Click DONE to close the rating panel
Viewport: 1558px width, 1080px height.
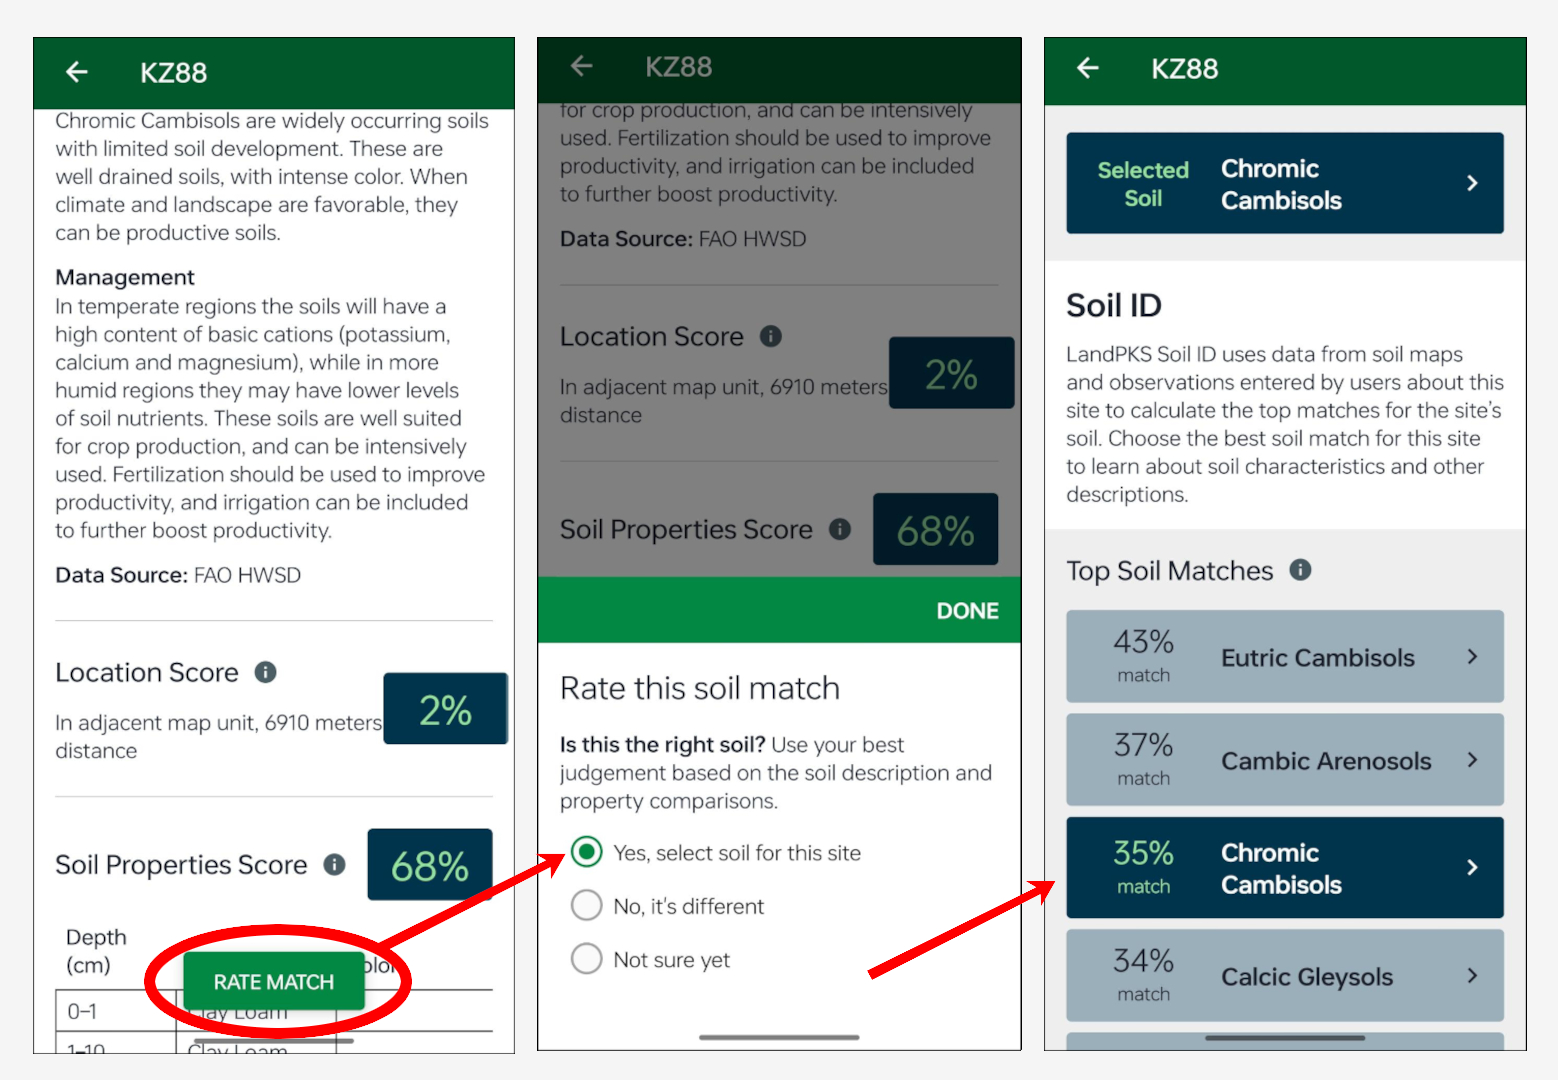pyautogui.click(x=966, y=610)
